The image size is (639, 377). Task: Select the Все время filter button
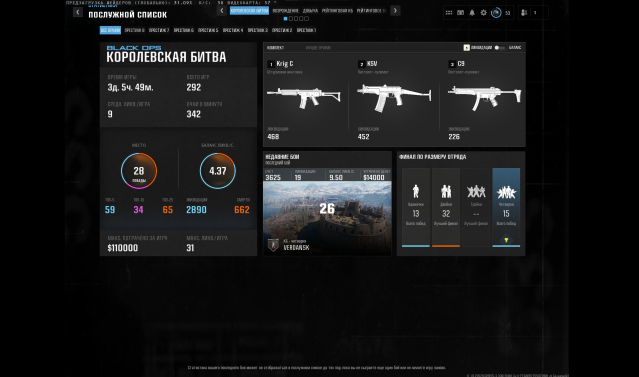click(x=110, y=30)
